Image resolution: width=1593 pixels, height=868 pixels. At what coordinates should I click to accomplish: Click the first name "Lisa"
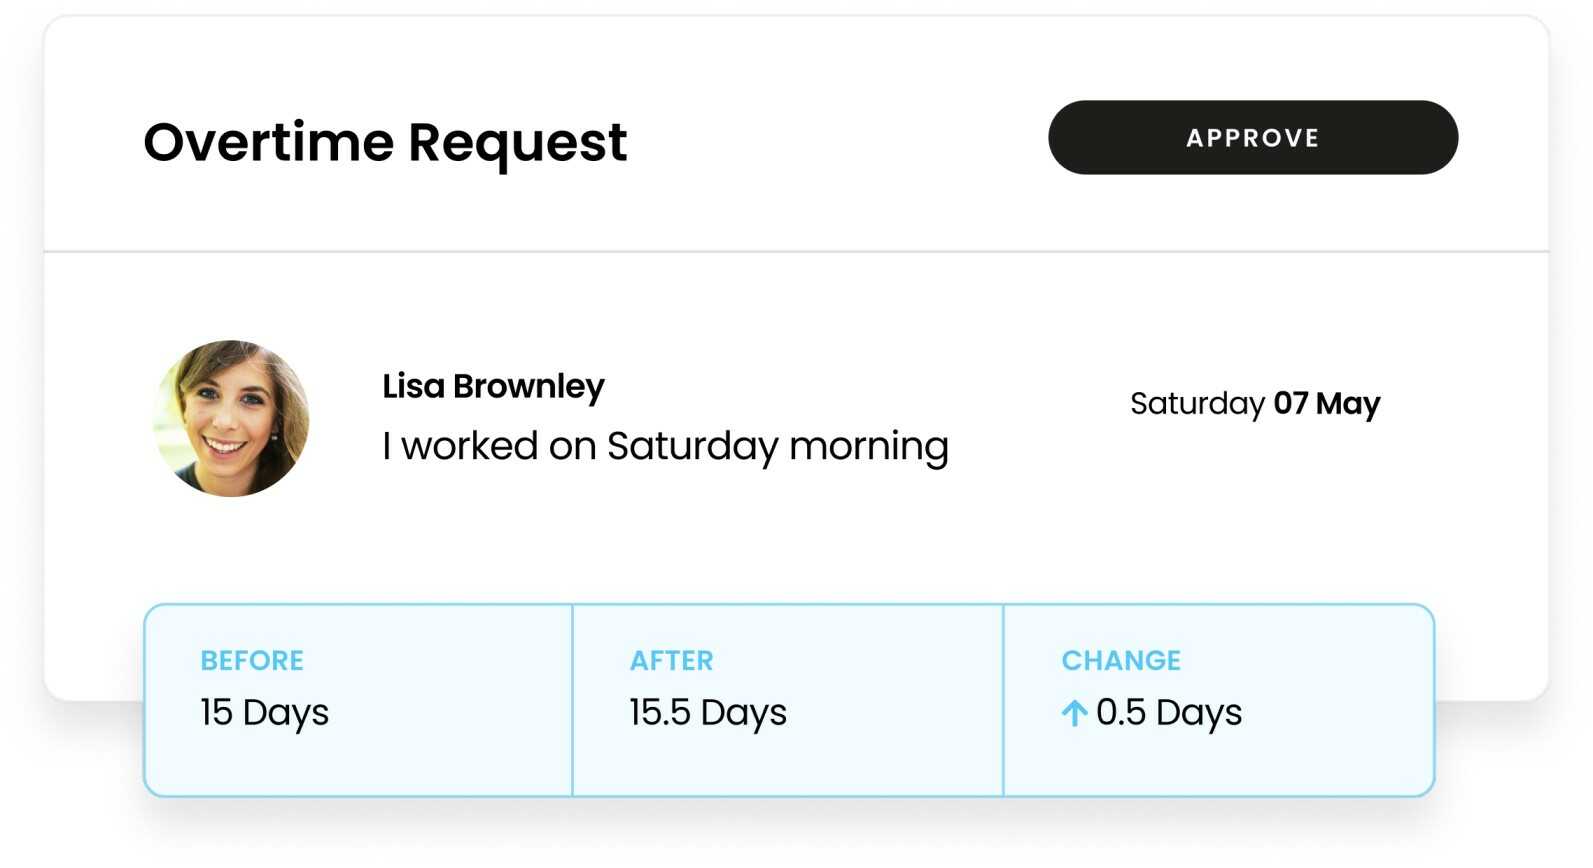[413, 386]
